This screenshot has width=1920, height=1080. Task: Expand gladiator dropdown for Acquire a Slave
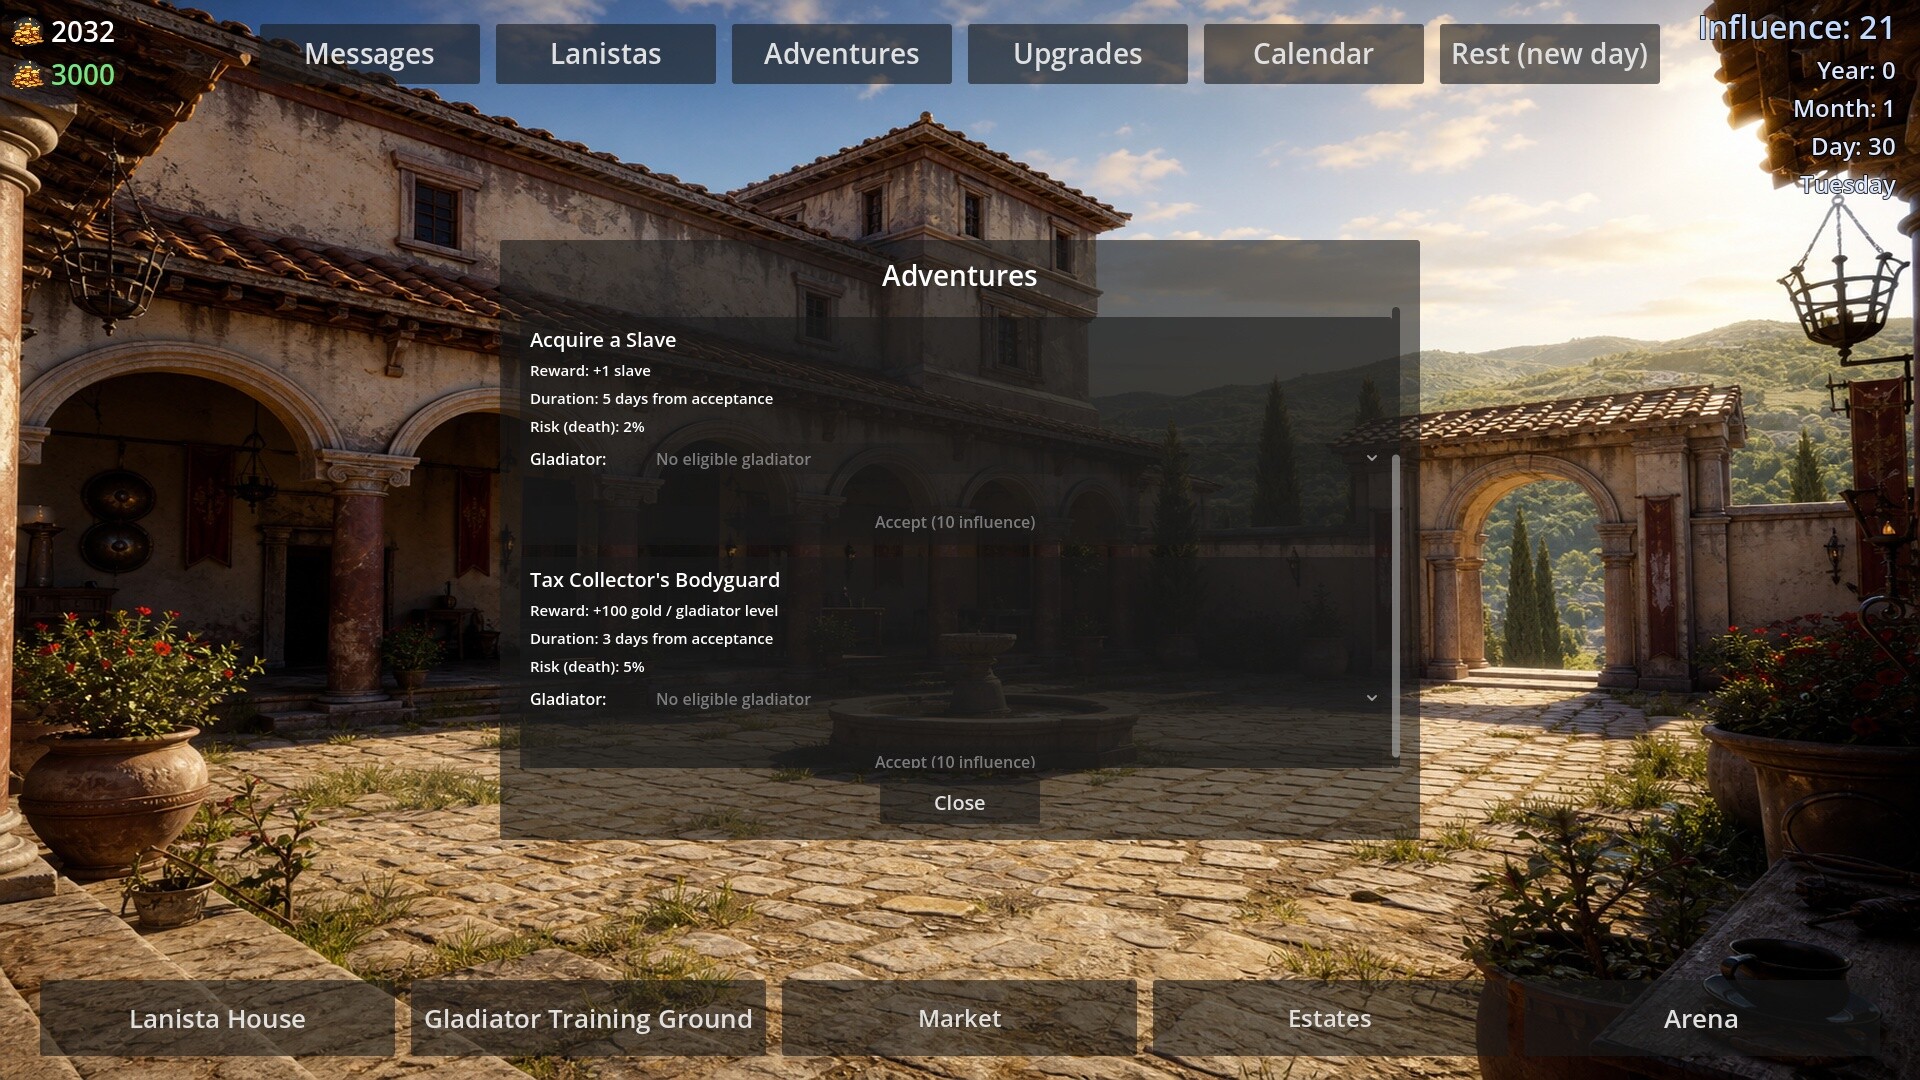(x=1017, y=459)
